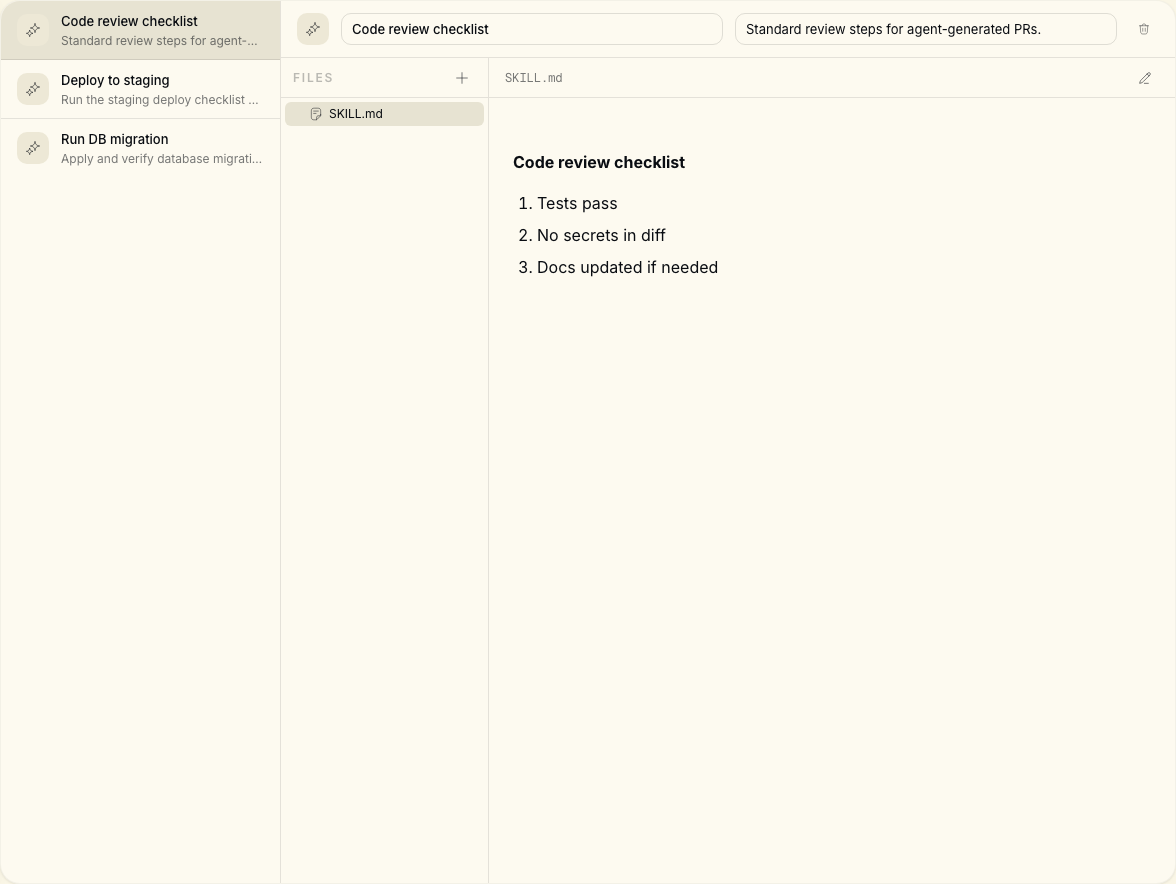1176x884 pixels.
Task: Click the SKILL.md filename header in the editor
Action: click(533, 78)
